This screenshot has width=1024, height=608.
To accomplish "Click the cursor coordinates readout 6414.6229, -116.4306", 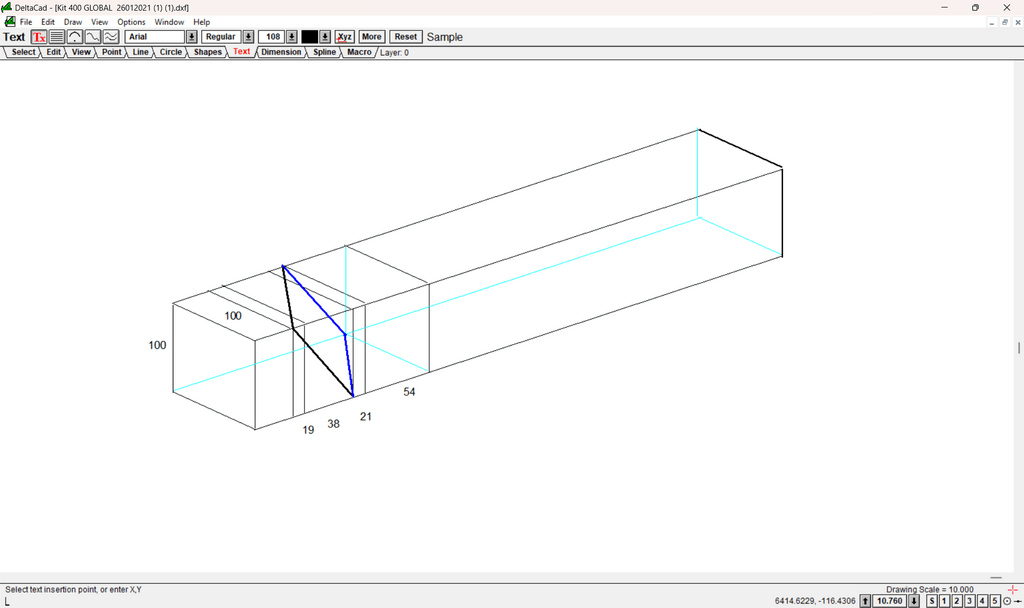I will point(815,601).
